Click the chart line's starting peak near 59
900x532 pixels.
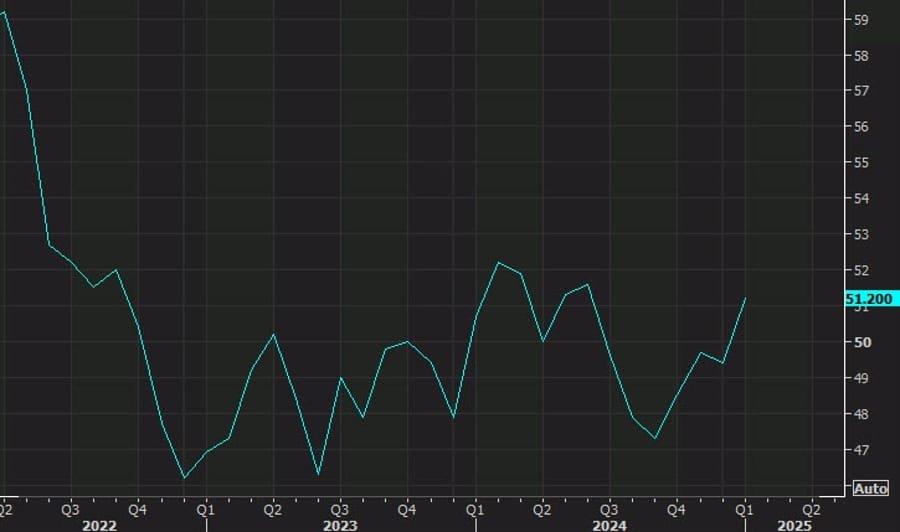[5, 12]
